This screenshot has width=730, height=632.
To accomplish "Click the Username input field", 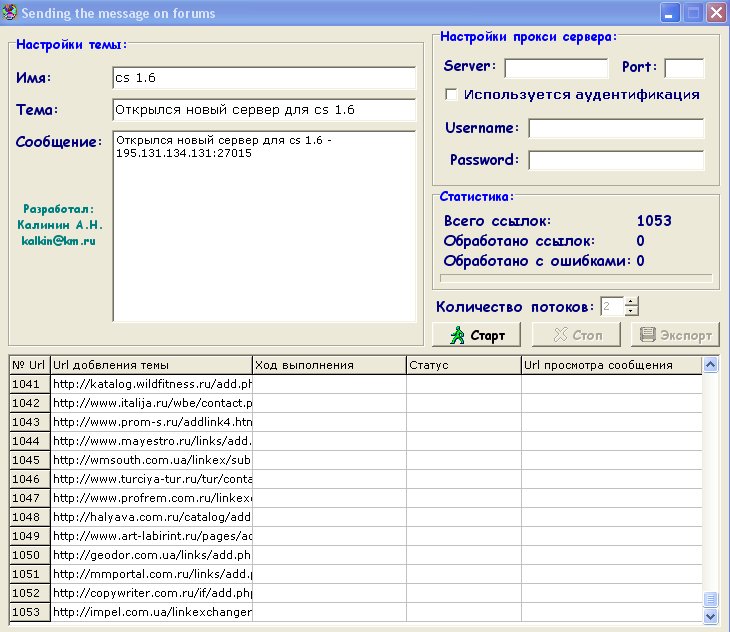I will (616, 128).
